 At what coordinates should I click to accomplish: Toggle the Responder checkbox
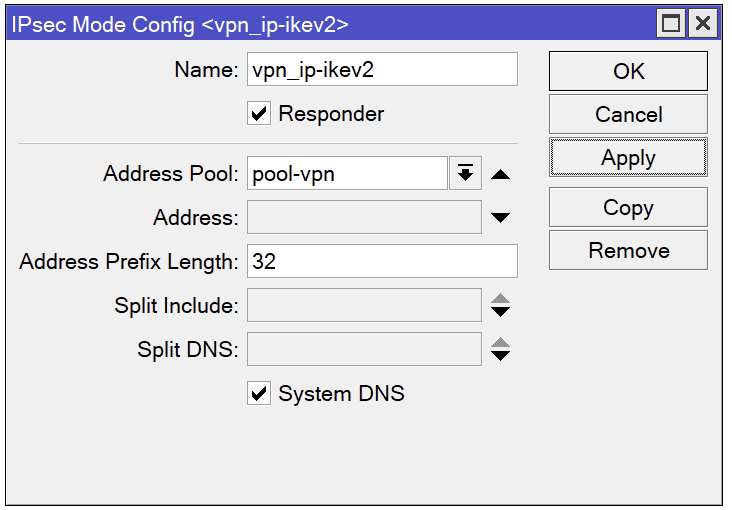point(259,113)
